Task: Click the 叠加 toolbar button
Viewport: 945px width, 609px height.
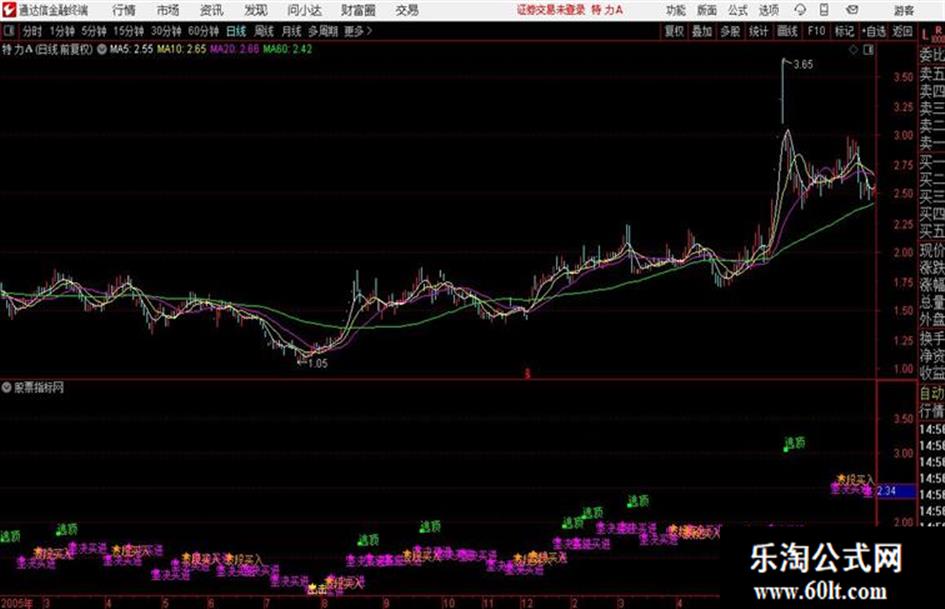Action: coord(702,31)
